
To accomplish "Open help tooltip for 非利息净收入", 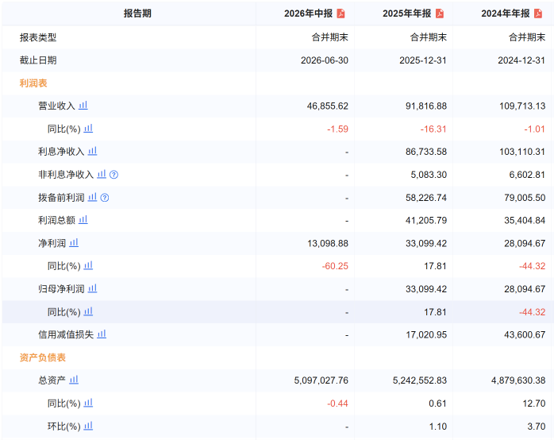I will pos(114,175).
